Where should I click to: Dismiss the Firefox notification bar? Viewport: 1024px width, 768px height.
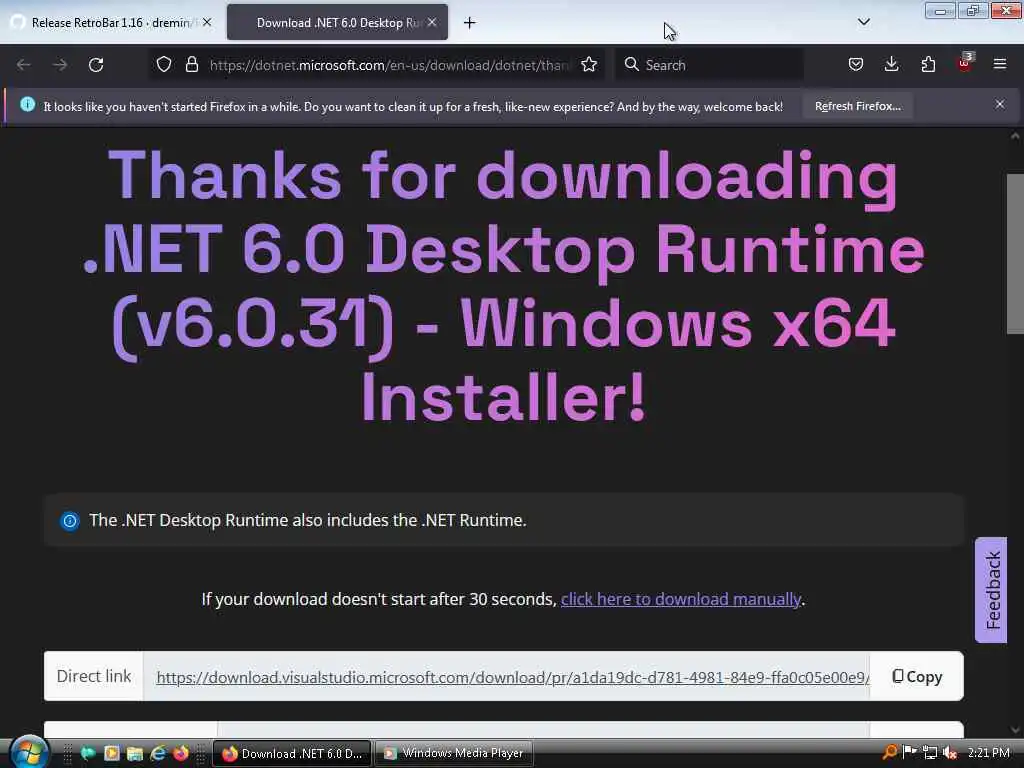coord(1000,104)
